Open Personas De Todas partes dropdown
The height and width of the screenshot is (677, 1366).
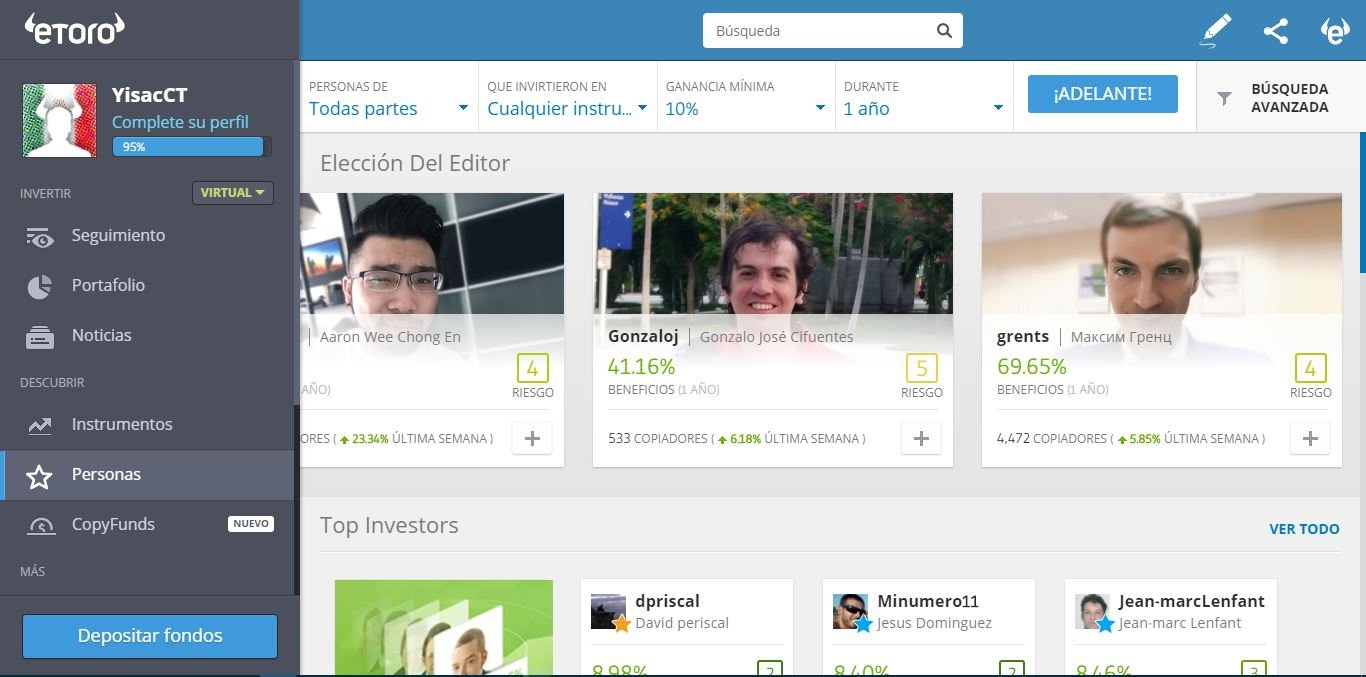(389, 98)
